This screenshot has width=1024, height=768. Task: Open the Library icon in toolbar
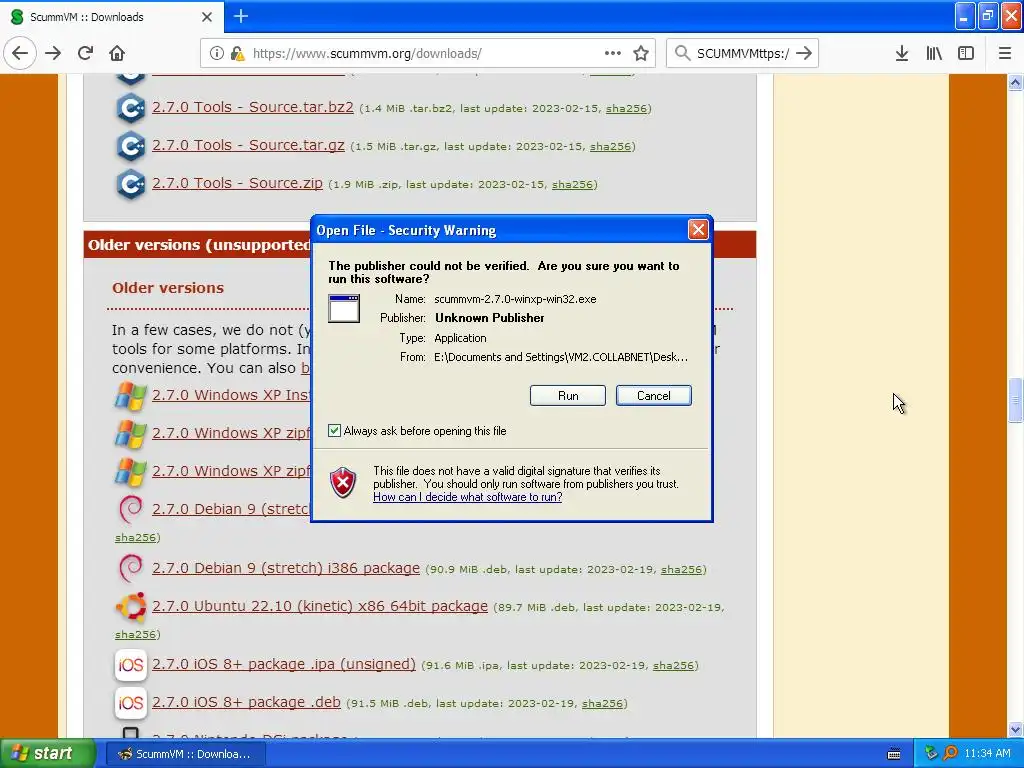934,53
